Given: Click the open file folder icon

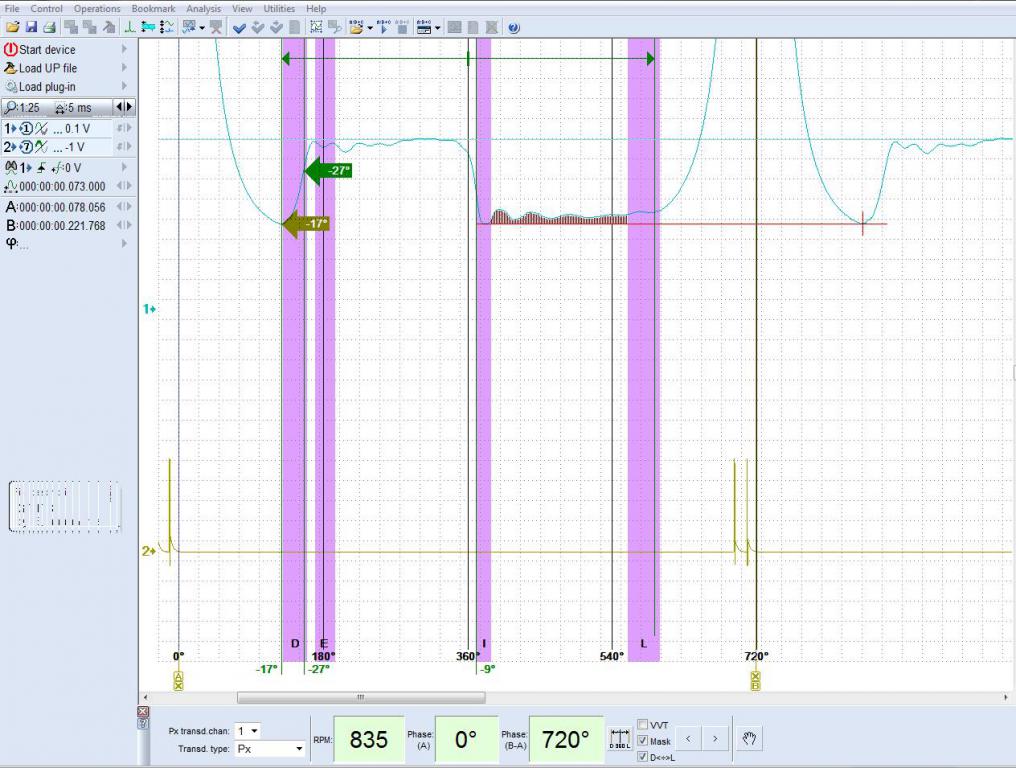Looking at the screenshot, I should (x=12, y=28).
